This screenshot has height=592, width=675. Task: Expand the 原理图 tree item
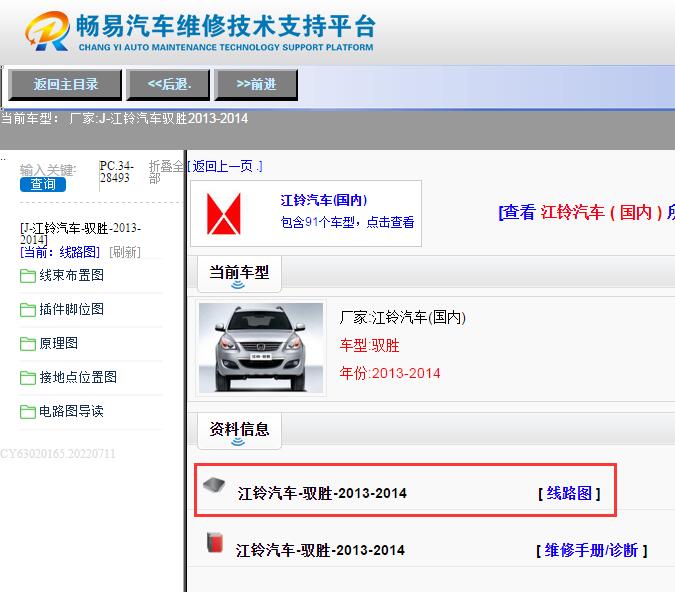pyautogui.click(x=59, y=343)
